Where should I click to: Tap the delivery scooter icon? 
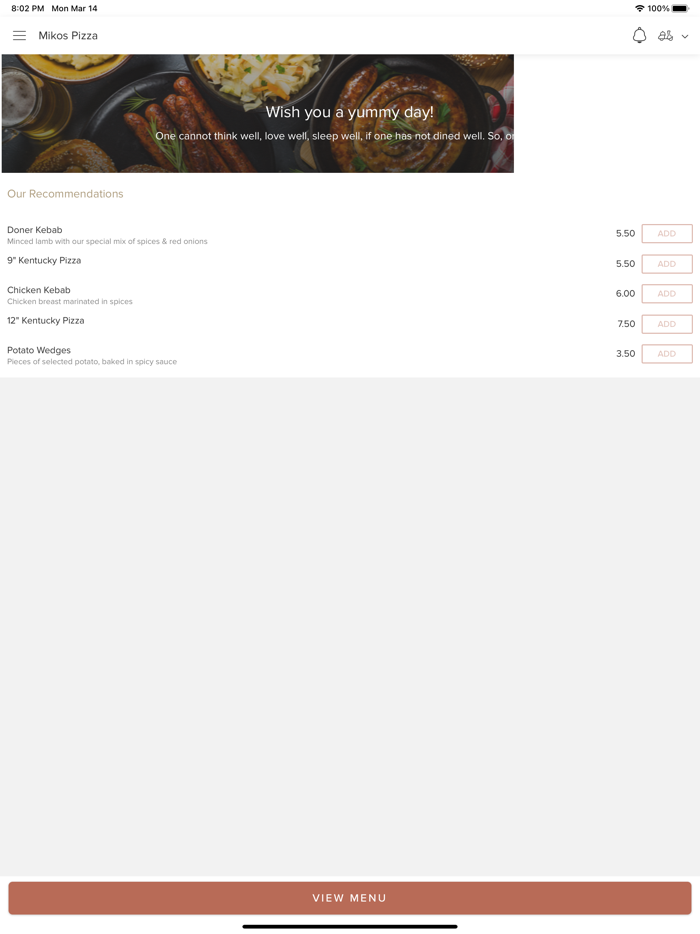click(665, 36)
